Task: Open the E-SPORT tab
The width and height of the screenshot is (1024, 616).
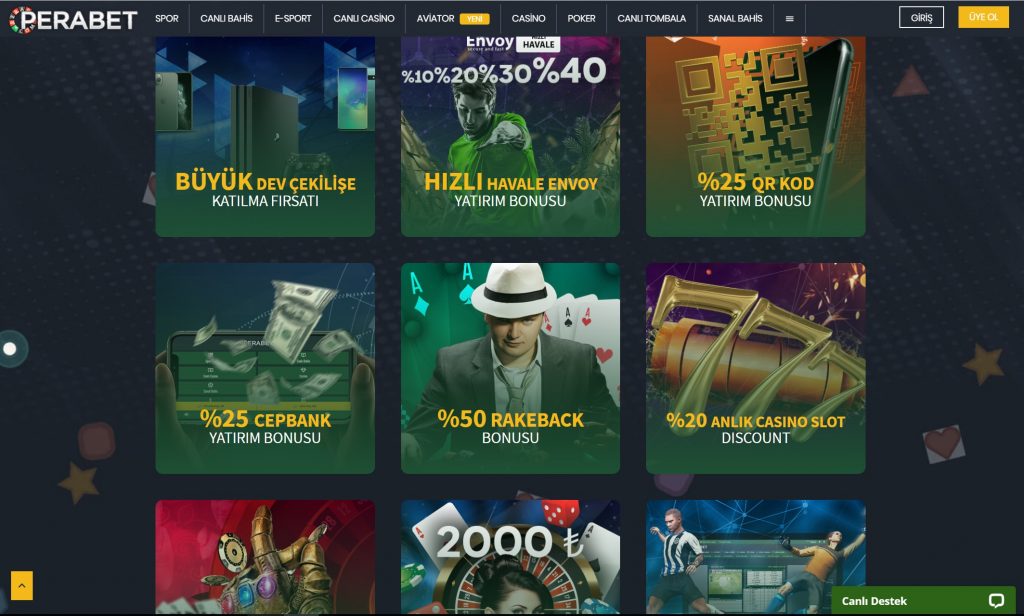Action: (x=293, y=18)
